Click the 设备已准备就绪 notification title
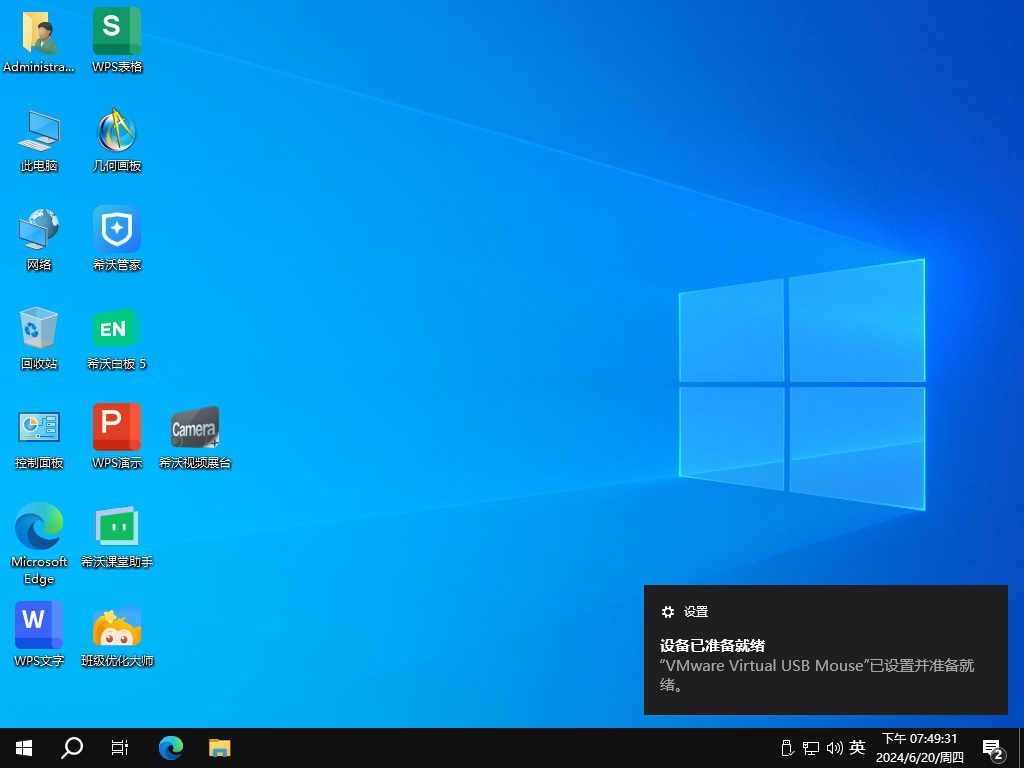 (712, 646)
